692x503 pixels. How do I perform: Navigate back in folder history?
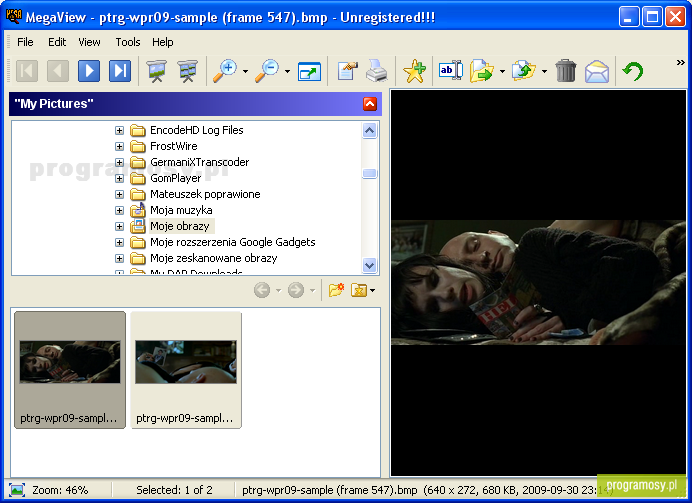tap(262, 290)
